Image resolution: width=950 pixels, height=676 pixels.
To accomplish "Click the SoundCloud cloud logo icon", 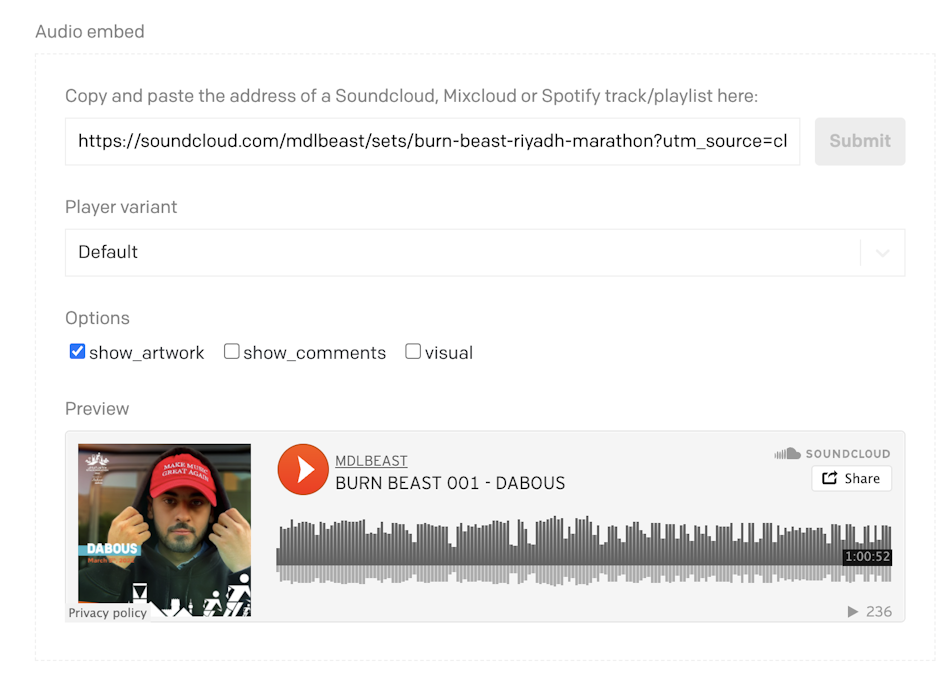I will click(x=787, y=454).
